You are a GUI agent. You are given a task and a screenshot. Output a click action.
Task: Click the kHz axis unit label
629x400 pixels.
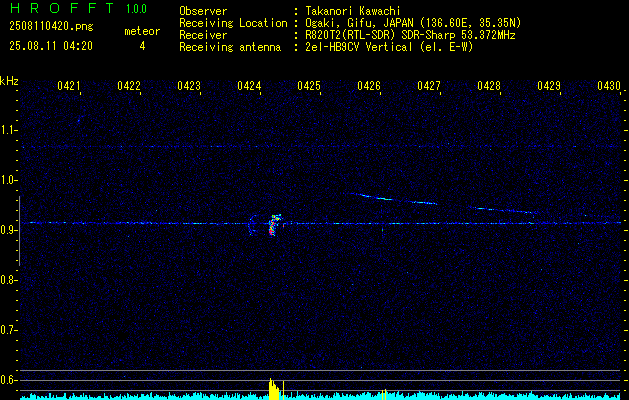(9, 81)
